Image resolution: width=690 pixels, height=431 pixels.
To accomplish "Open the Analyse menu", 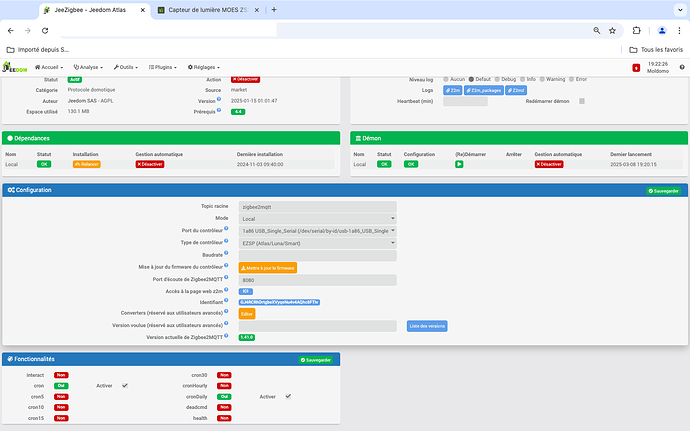I will (x=88, y=67).
